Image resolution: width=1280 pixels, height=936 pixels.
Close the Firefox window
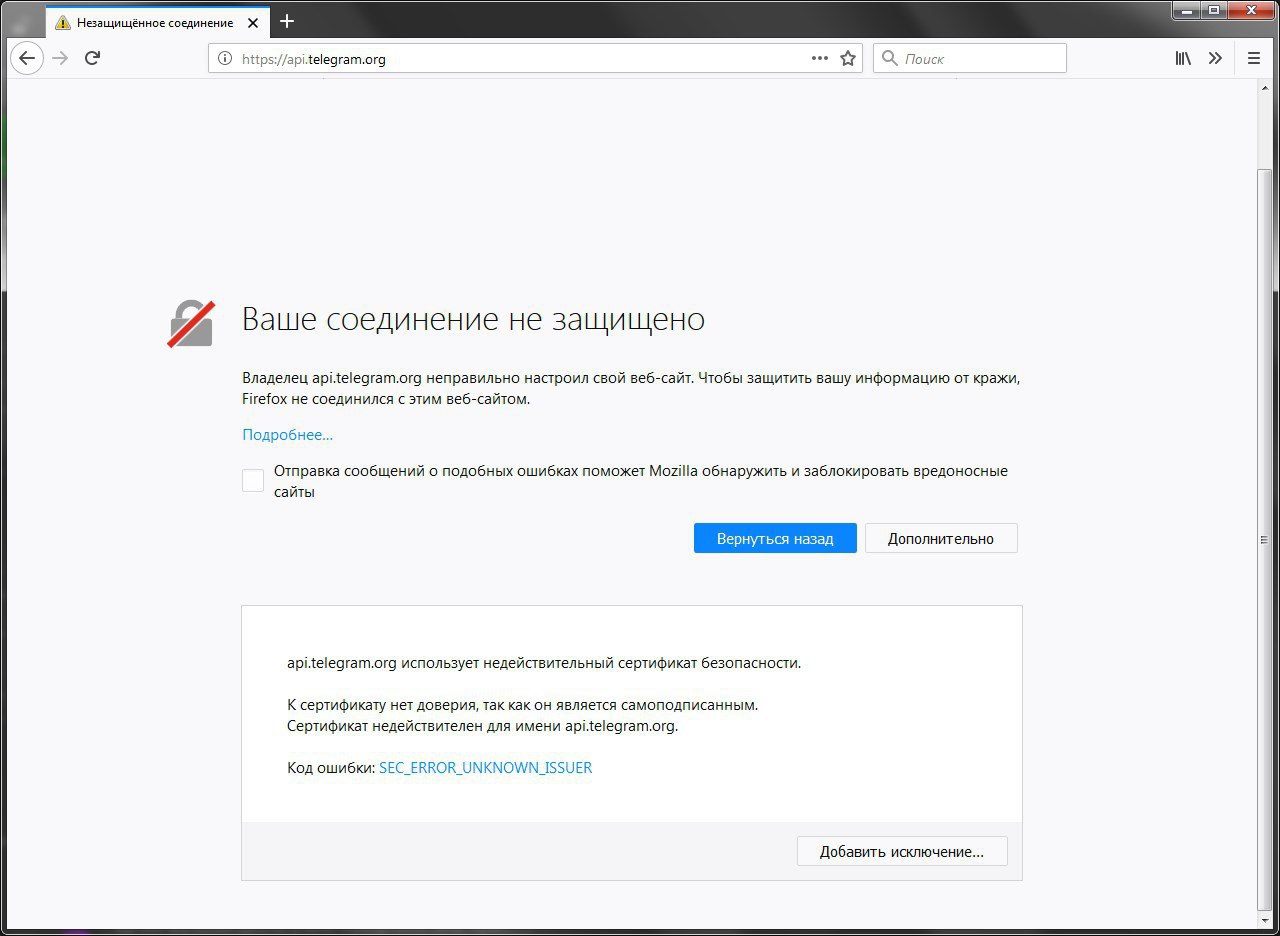1251,10
